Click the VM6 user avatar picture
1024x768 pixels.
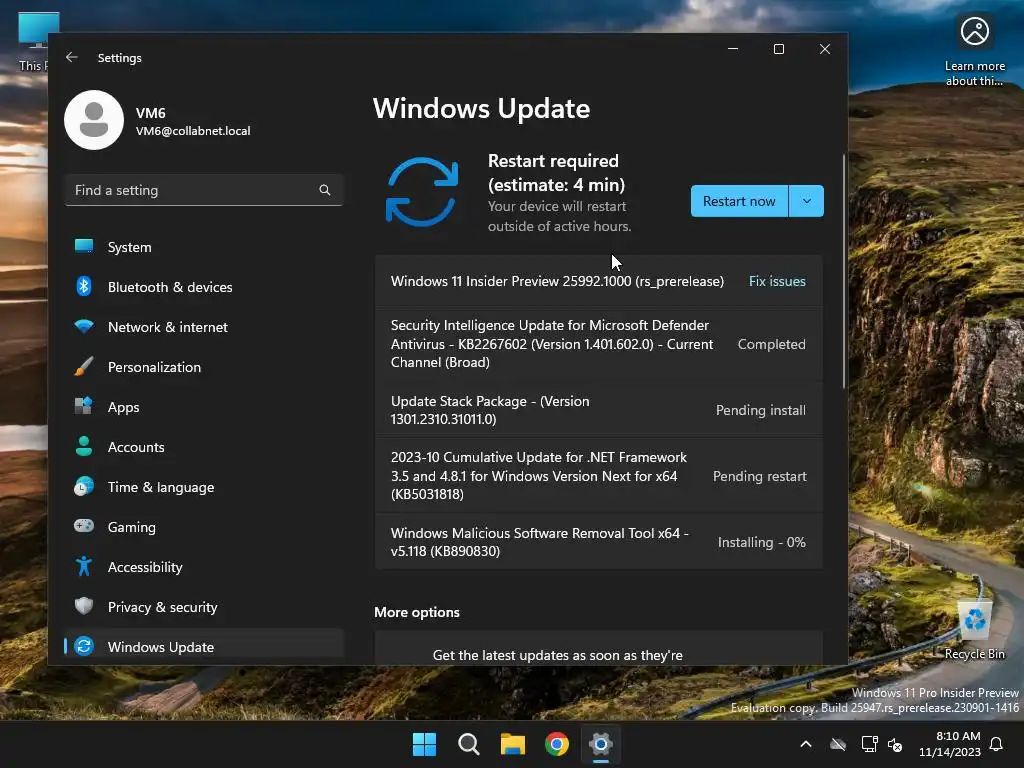pos(94,120)
